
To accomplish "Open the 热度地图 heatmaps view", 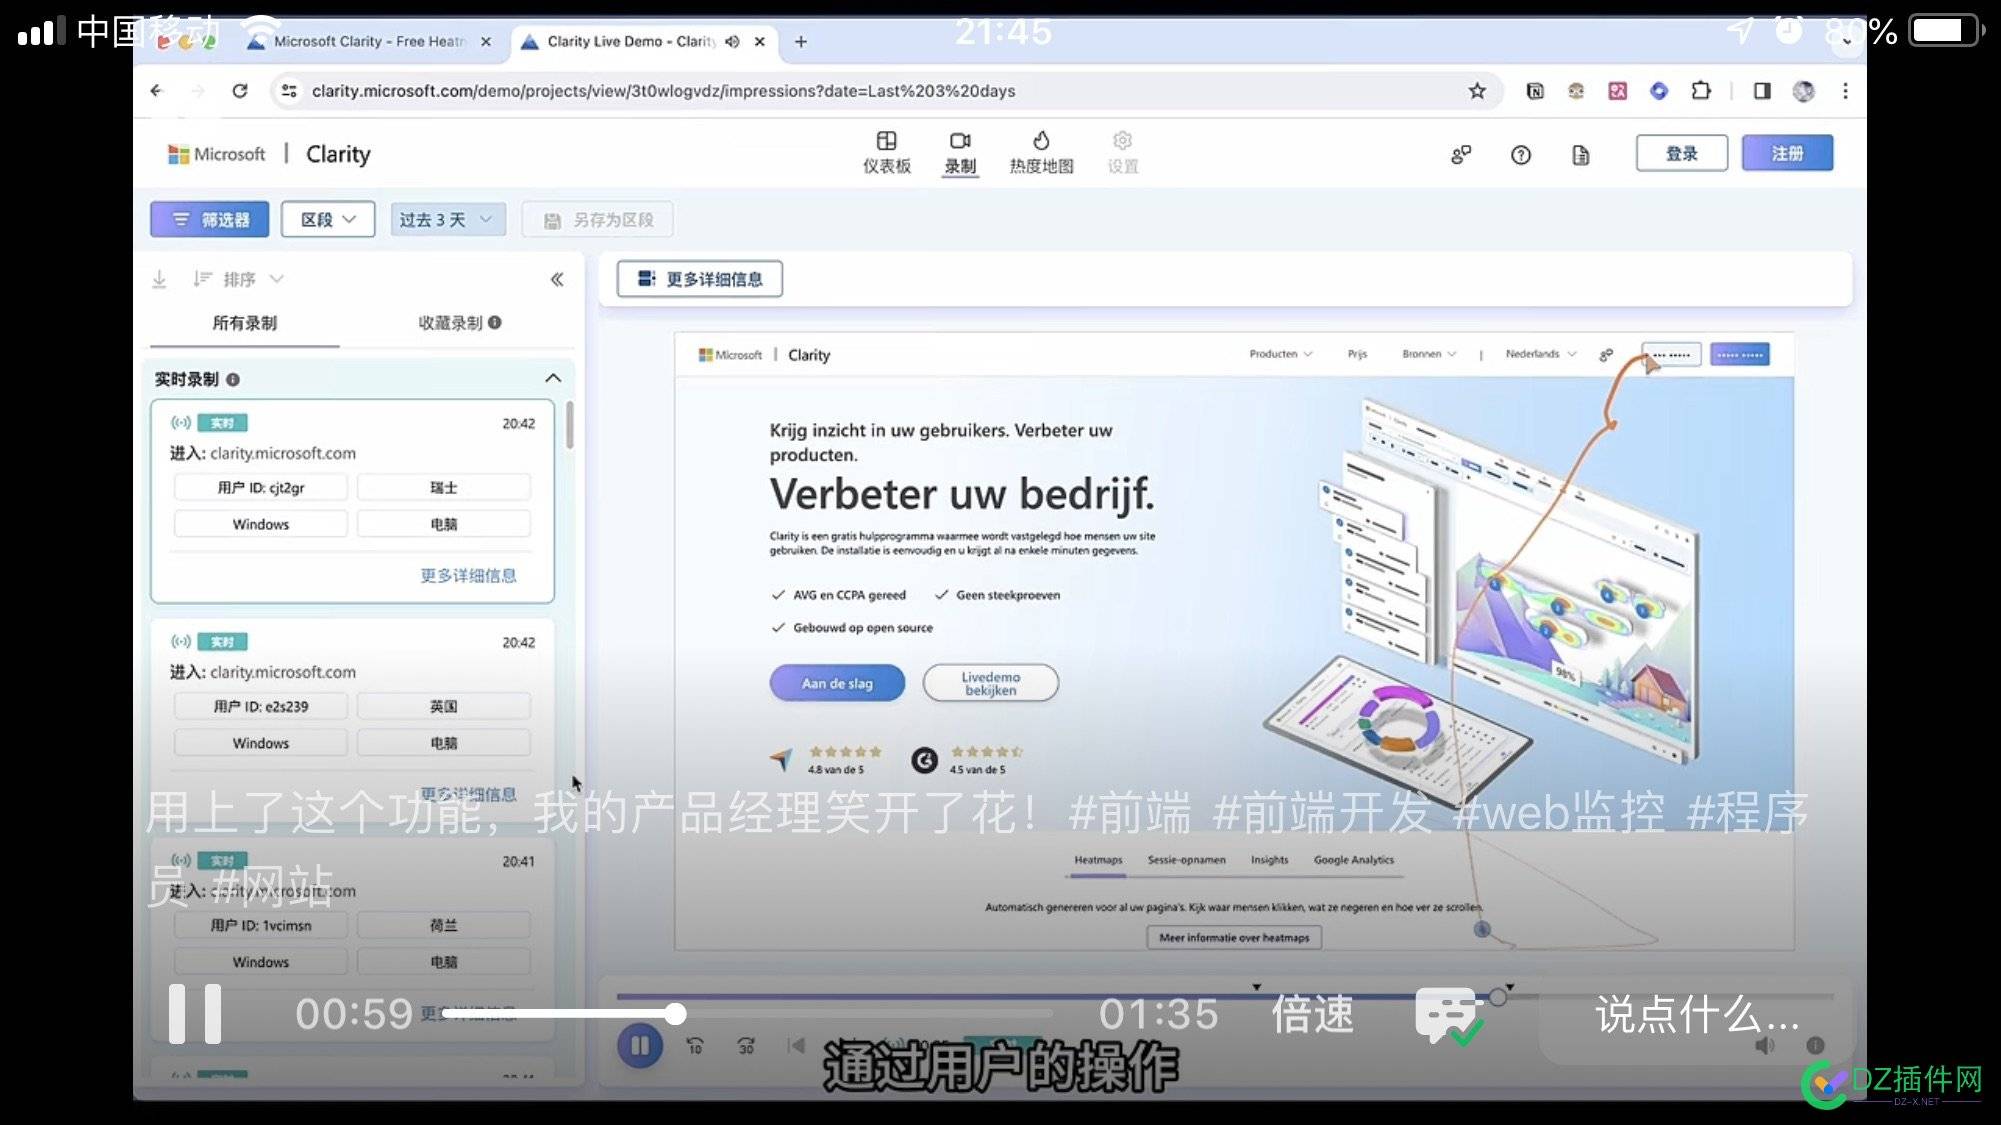I will point(1041,152).
